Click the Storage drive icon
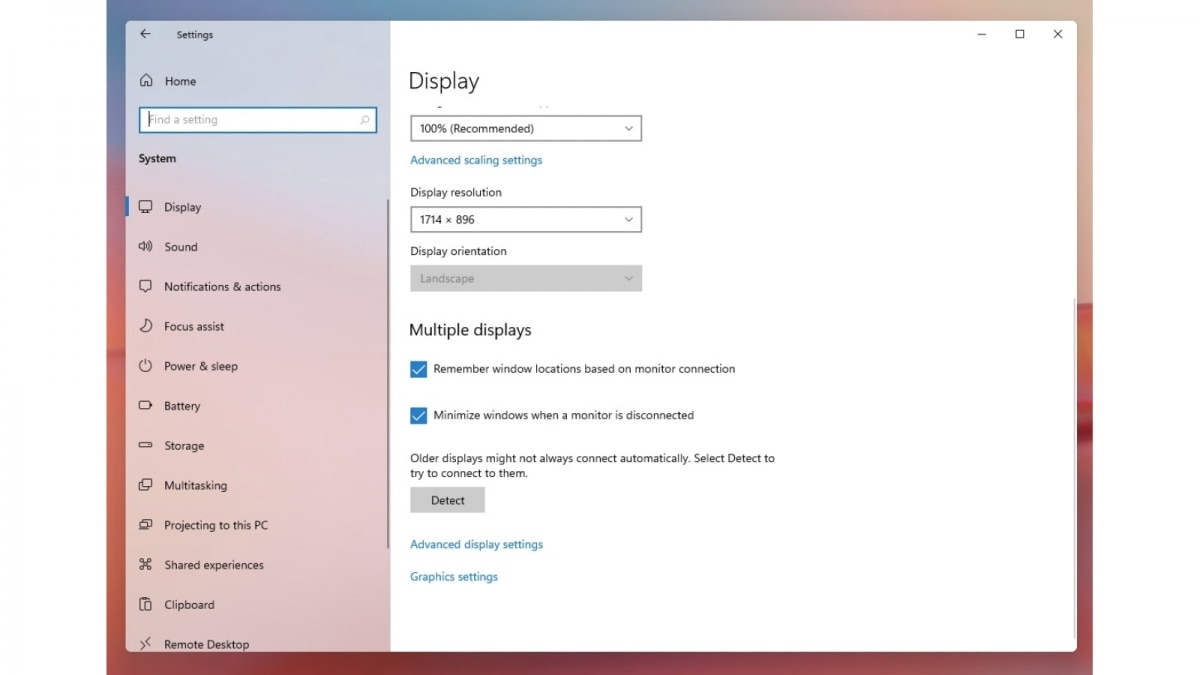Image resolution: width=1200 pixels, height=675 pixels. [x=146, y=446]
